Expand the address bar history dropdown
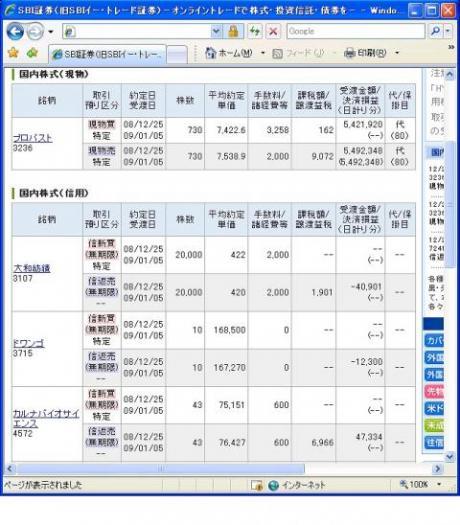 (x=217, y=31)
